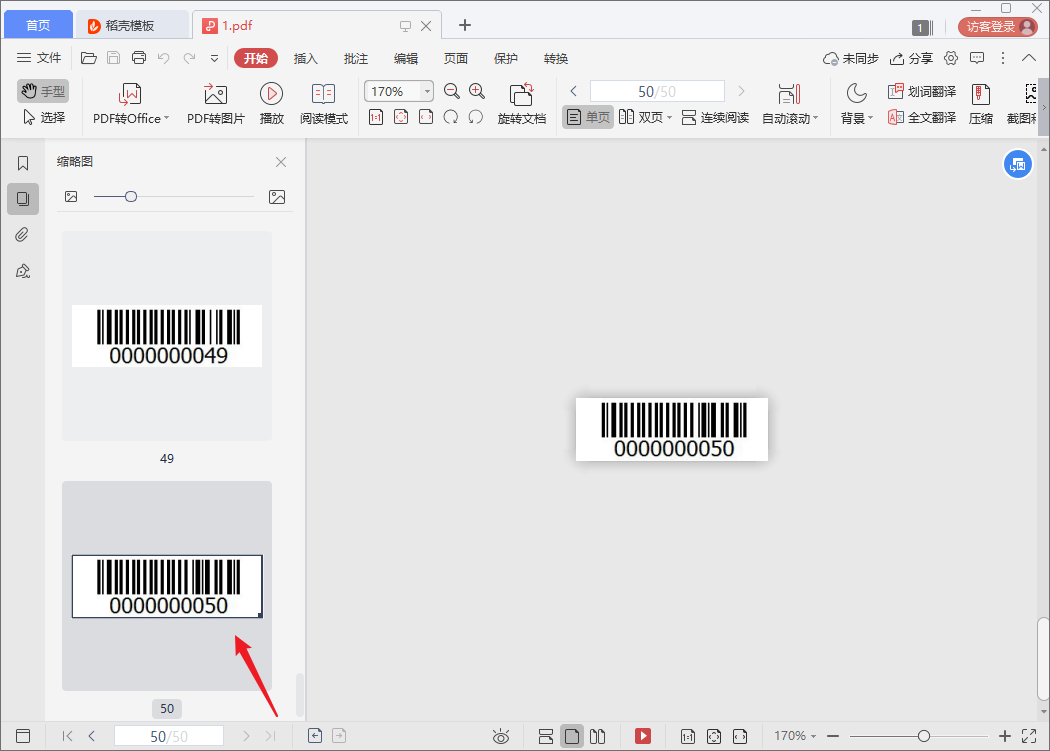The image size is (1050, 751).
Task: Adjust the thumbnail size slider
Action: [x=131, y=197]
